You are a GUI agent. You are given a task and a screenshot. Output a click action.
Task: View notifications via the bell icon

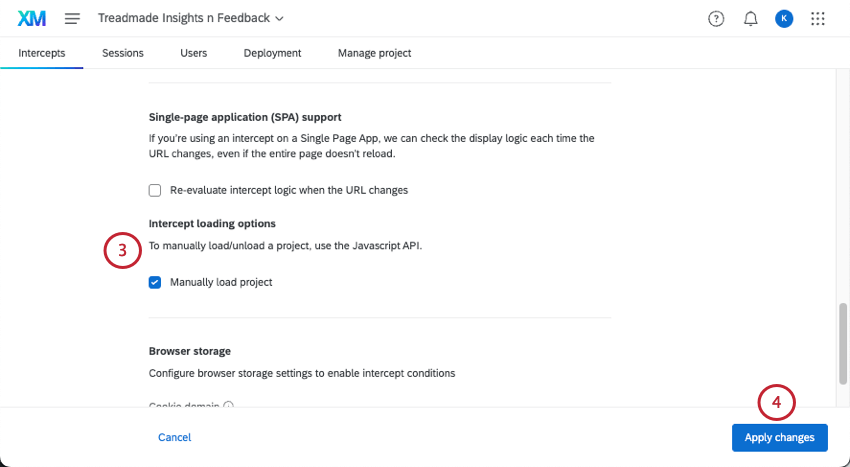751,18
